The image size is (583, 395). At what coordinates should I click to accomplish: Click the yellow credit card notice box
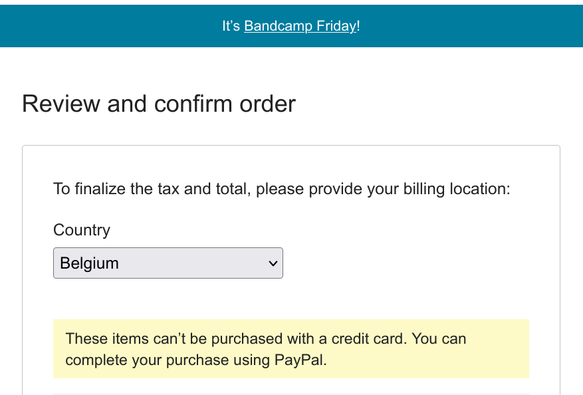click(x=291, y=349)
